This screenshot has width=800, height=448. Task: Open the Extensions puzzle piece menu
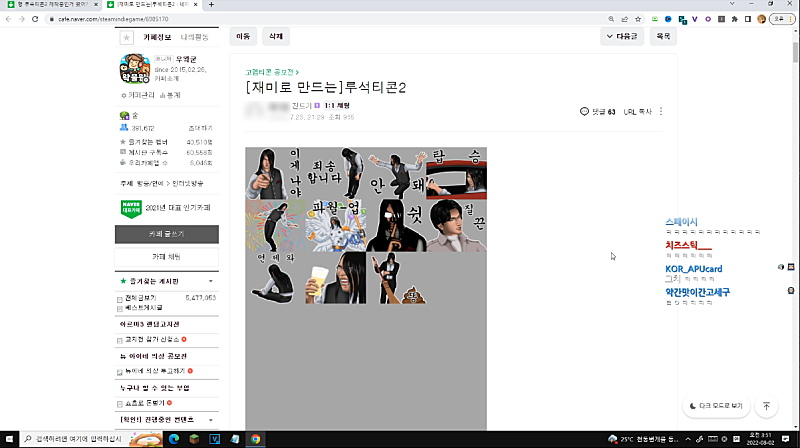735,19
